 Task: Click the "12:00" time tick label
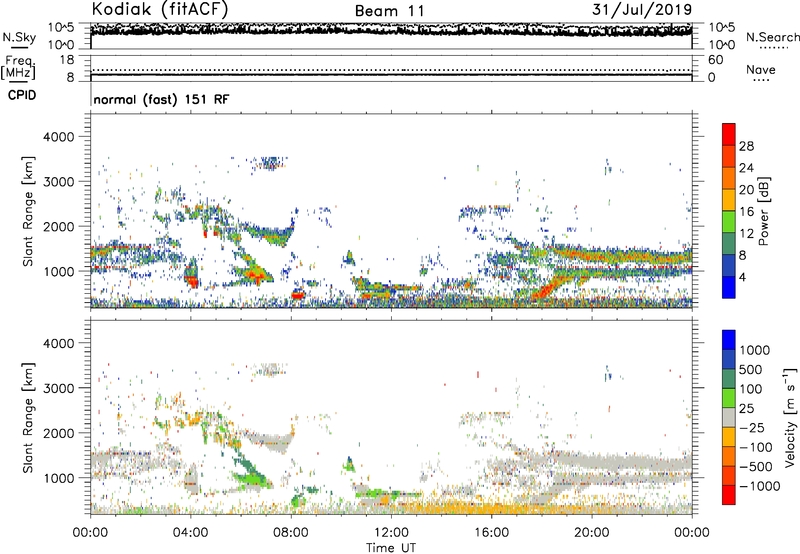pos(391,533)
